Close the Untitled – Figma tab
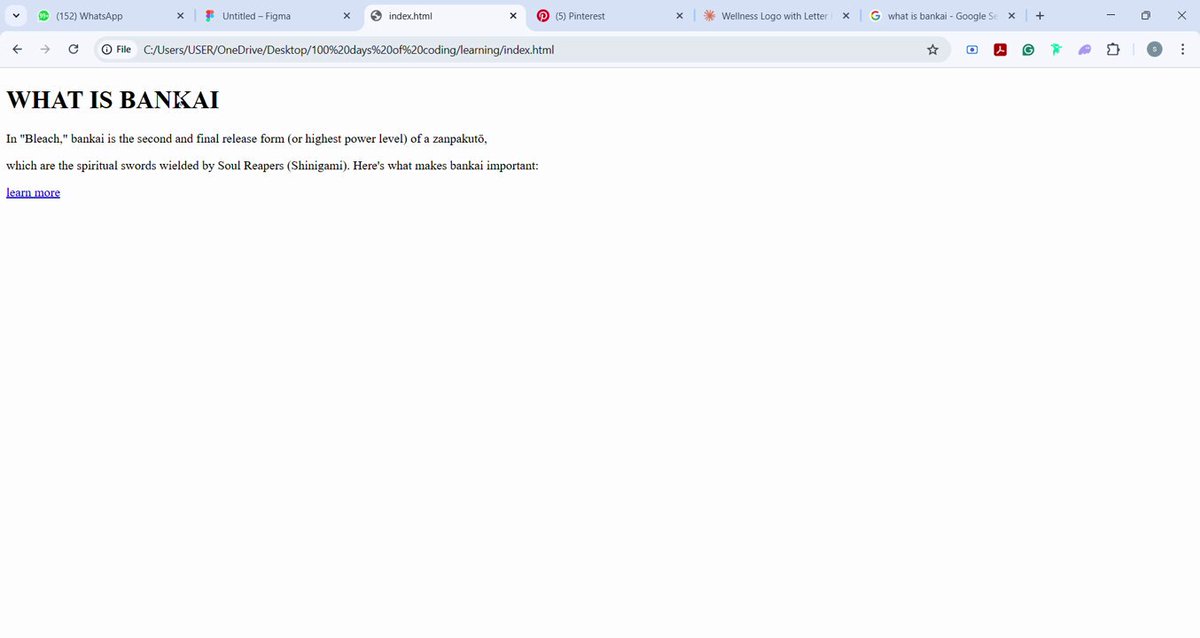 pos(347,16)
